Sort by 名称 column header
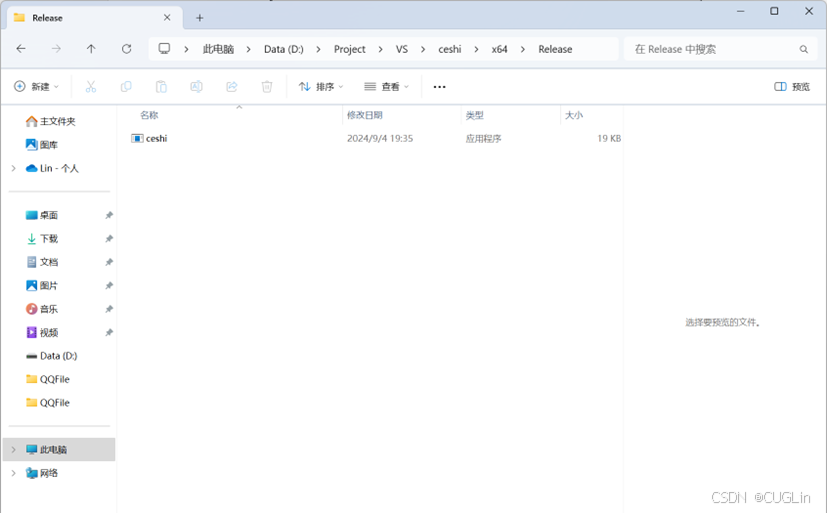827x513 pixels. [149, 115]
